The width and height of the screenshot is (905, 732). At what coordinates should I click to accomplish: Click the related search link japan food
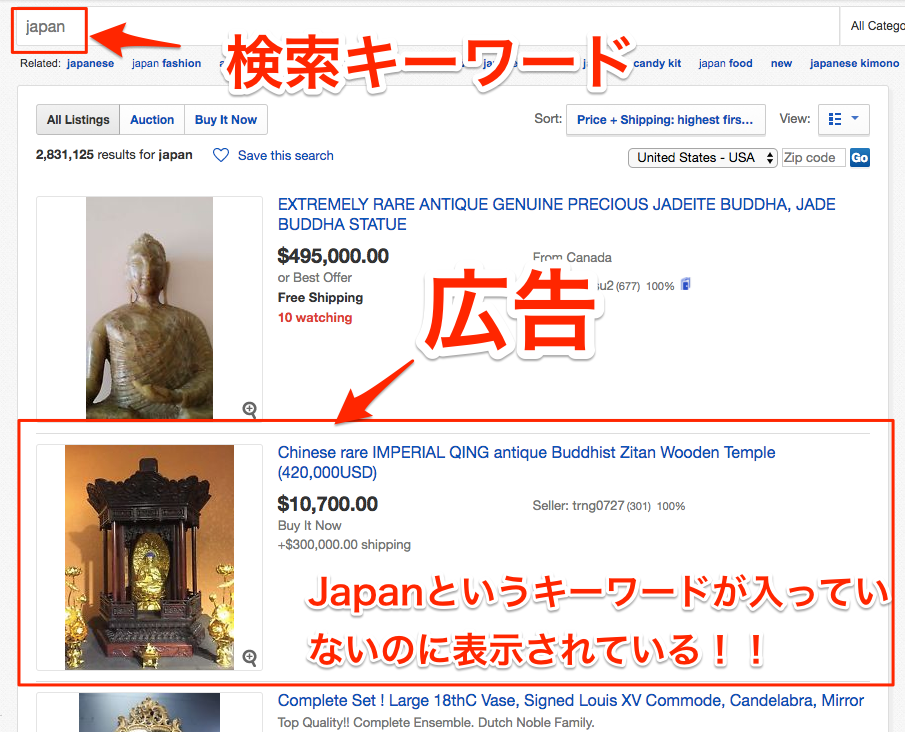(725, 63)
